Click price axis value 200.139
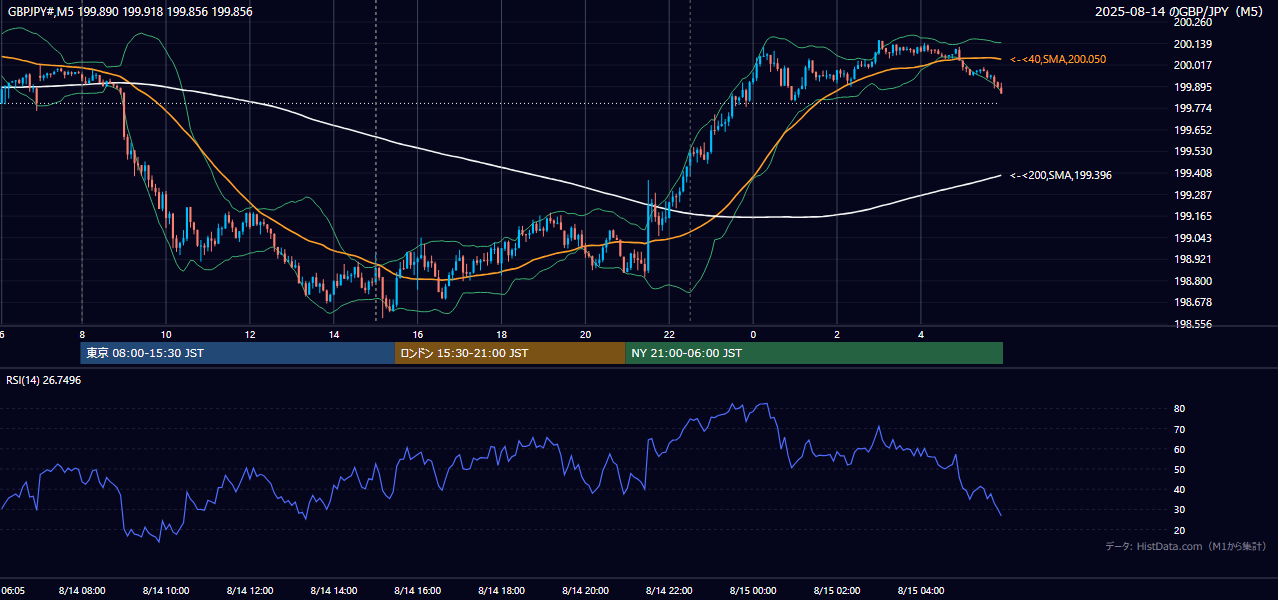This screenshot has width=1278, height=600. point(1193,44)
